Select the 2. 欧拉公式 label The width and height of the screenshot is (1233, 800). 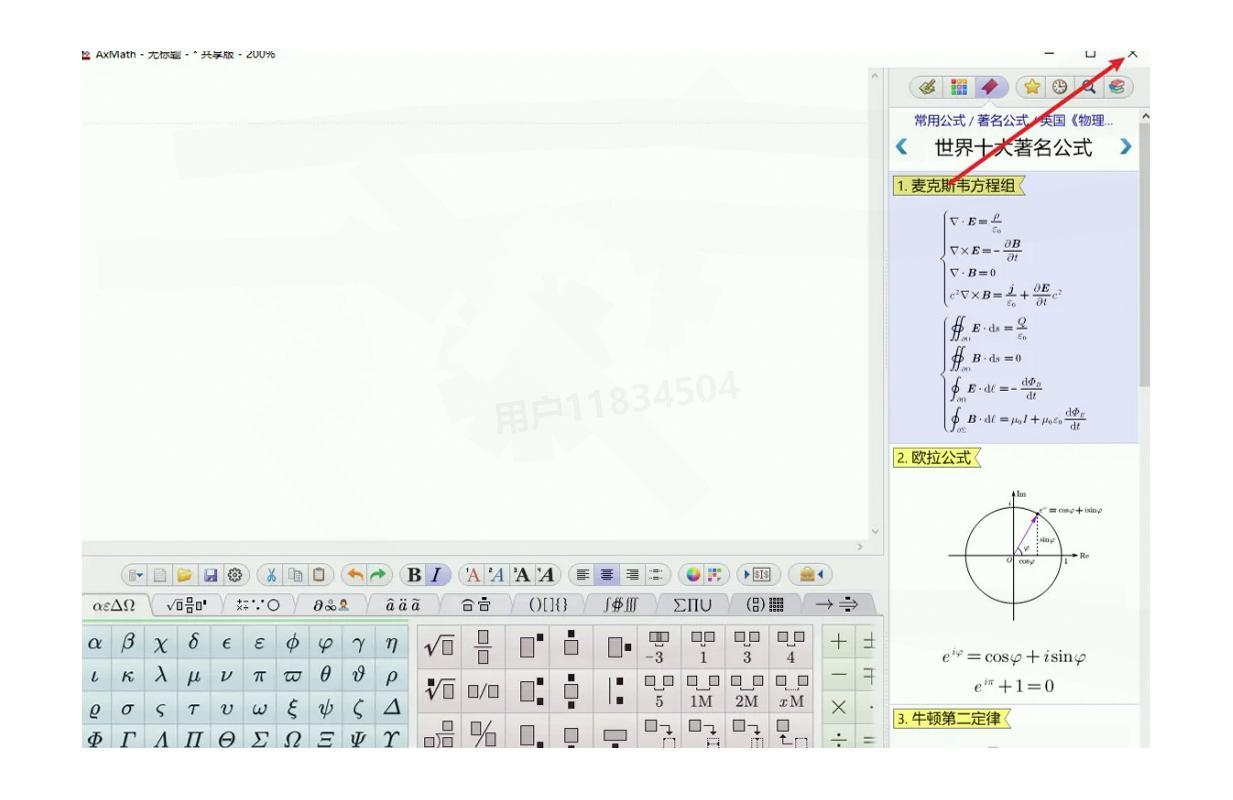pos(935,457)
